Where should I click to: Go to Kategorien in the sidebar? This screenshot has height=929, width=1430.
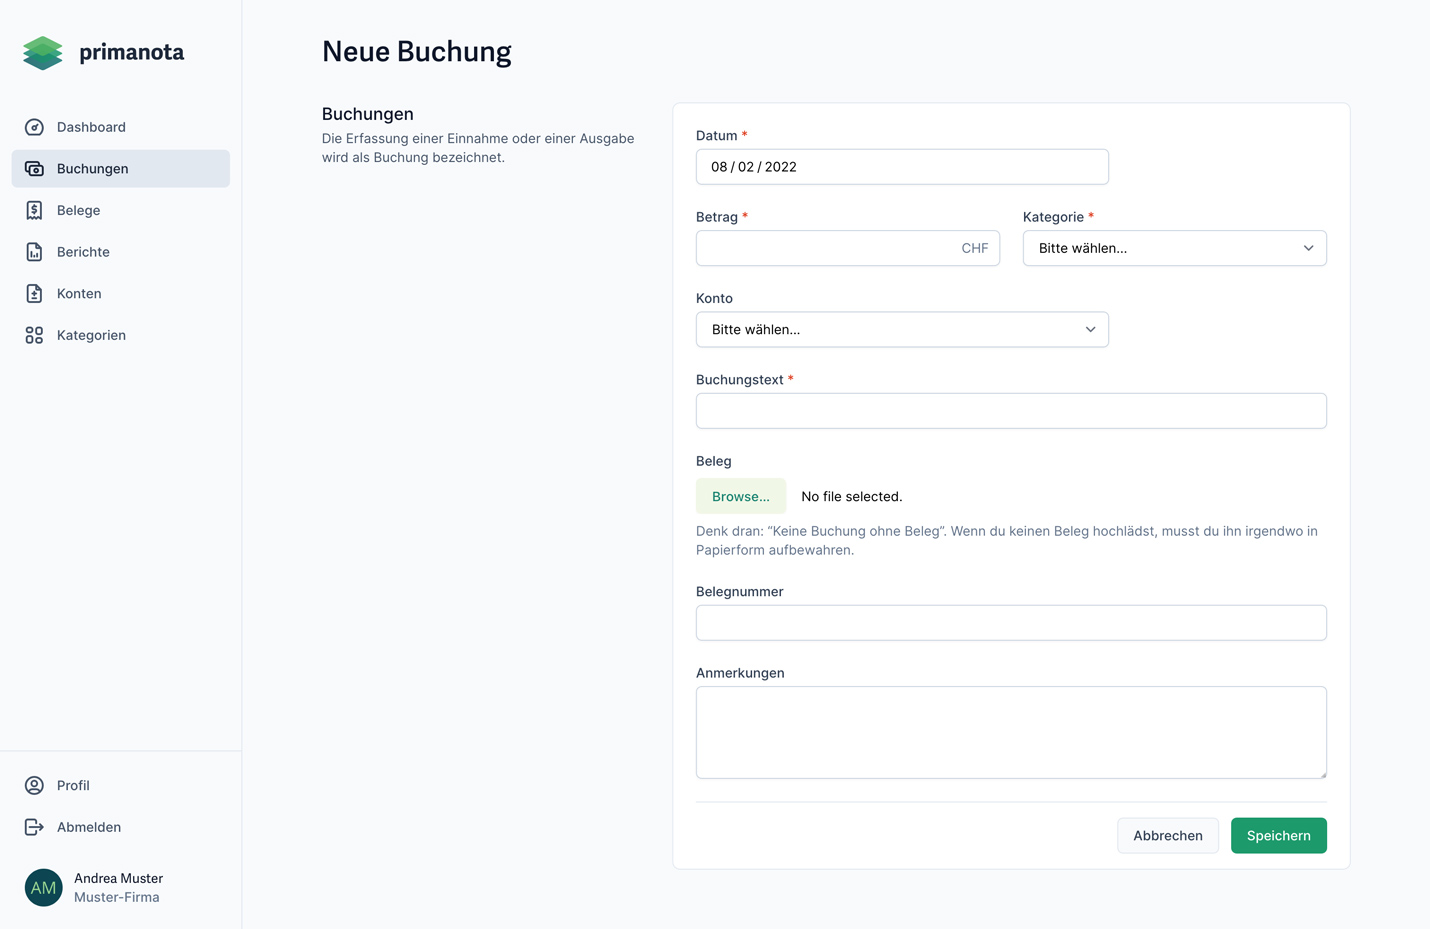[91, 335]
